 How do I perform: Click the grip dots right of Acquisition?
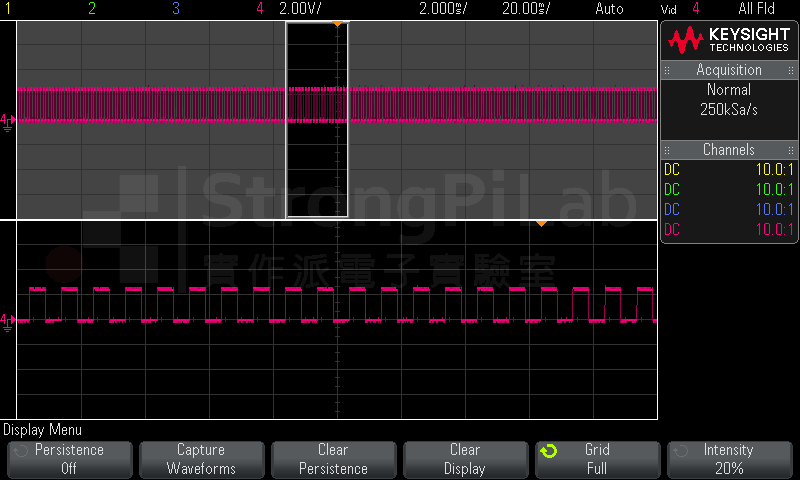[791, 70]
